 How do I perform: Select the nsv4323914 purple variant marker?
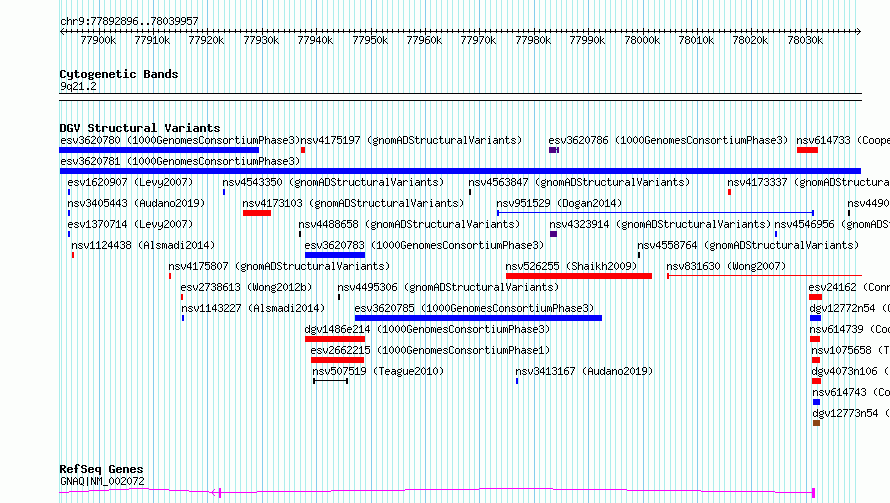(x=553, y=234)
